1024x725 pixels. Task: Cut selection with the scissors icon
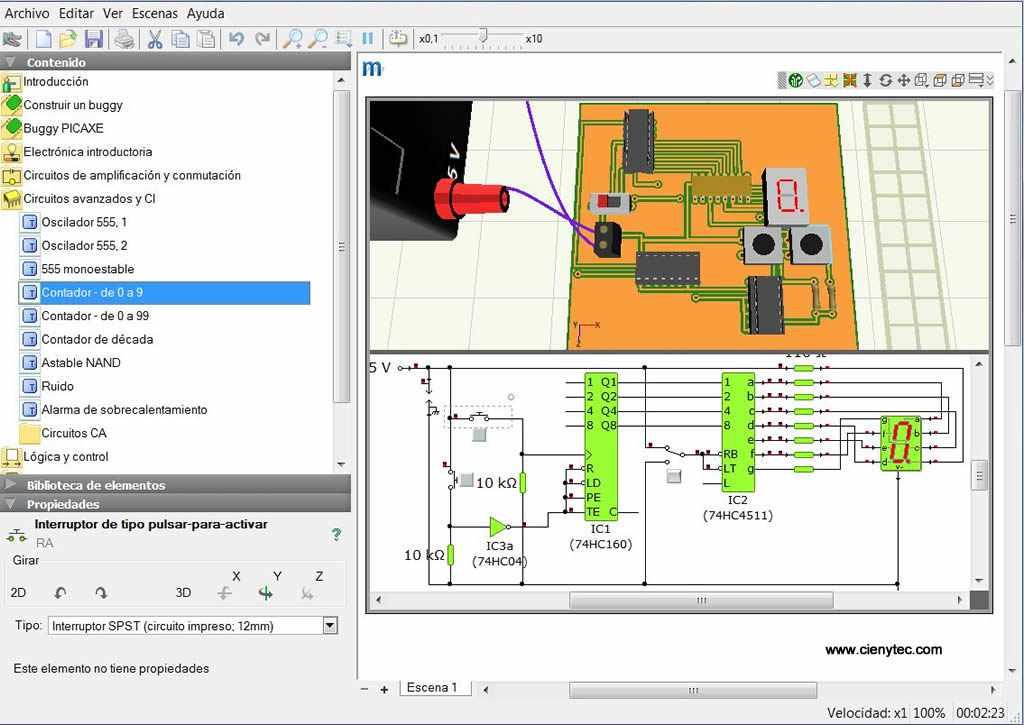click(155, 39)
